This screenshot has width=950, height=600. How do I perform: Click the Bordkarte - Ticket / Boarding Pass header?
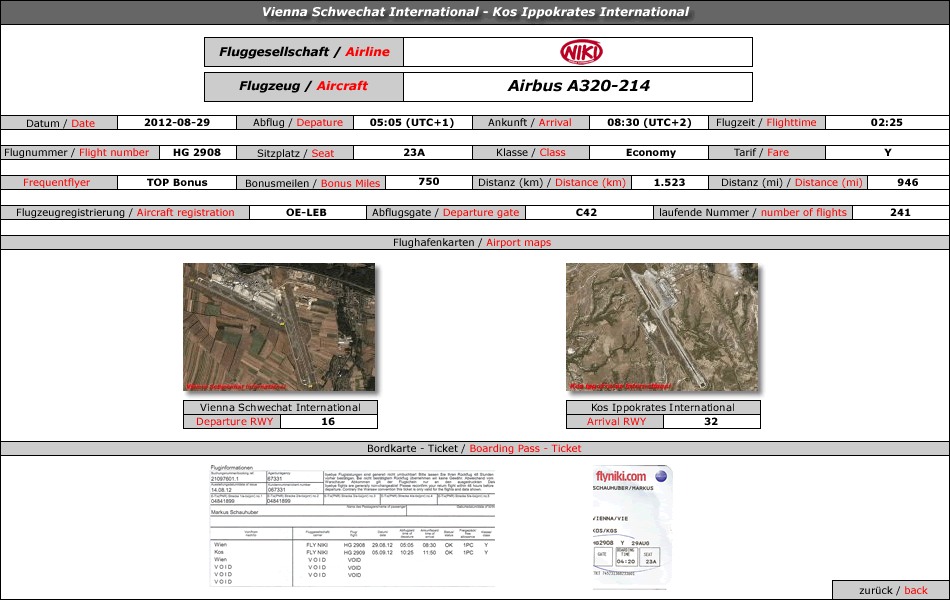tap(475, 448)
